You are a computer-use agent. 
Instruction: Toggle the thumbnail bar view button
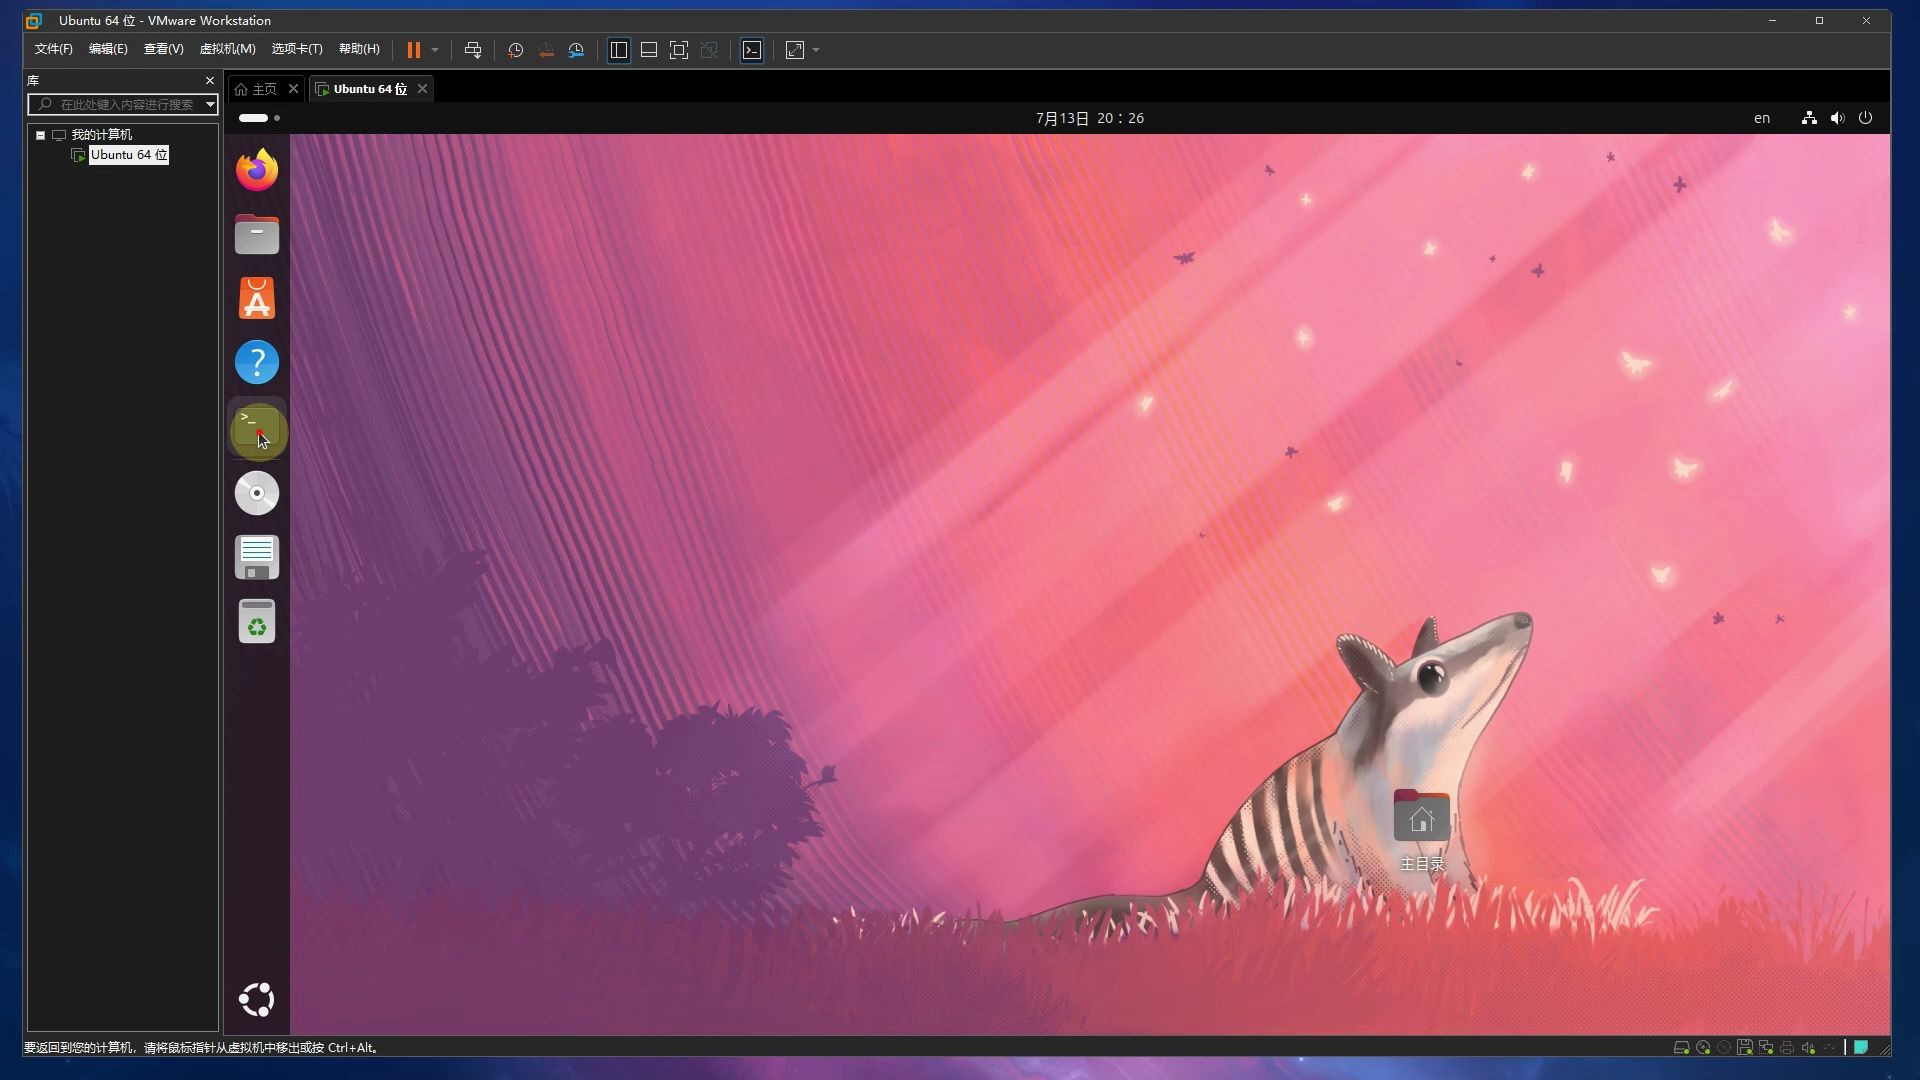point(649,50)
